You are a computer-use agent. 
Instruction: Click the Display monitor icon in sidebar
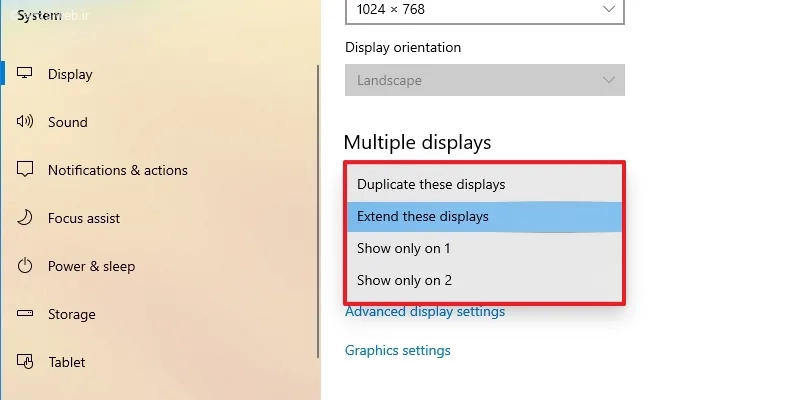pos(26,74)
